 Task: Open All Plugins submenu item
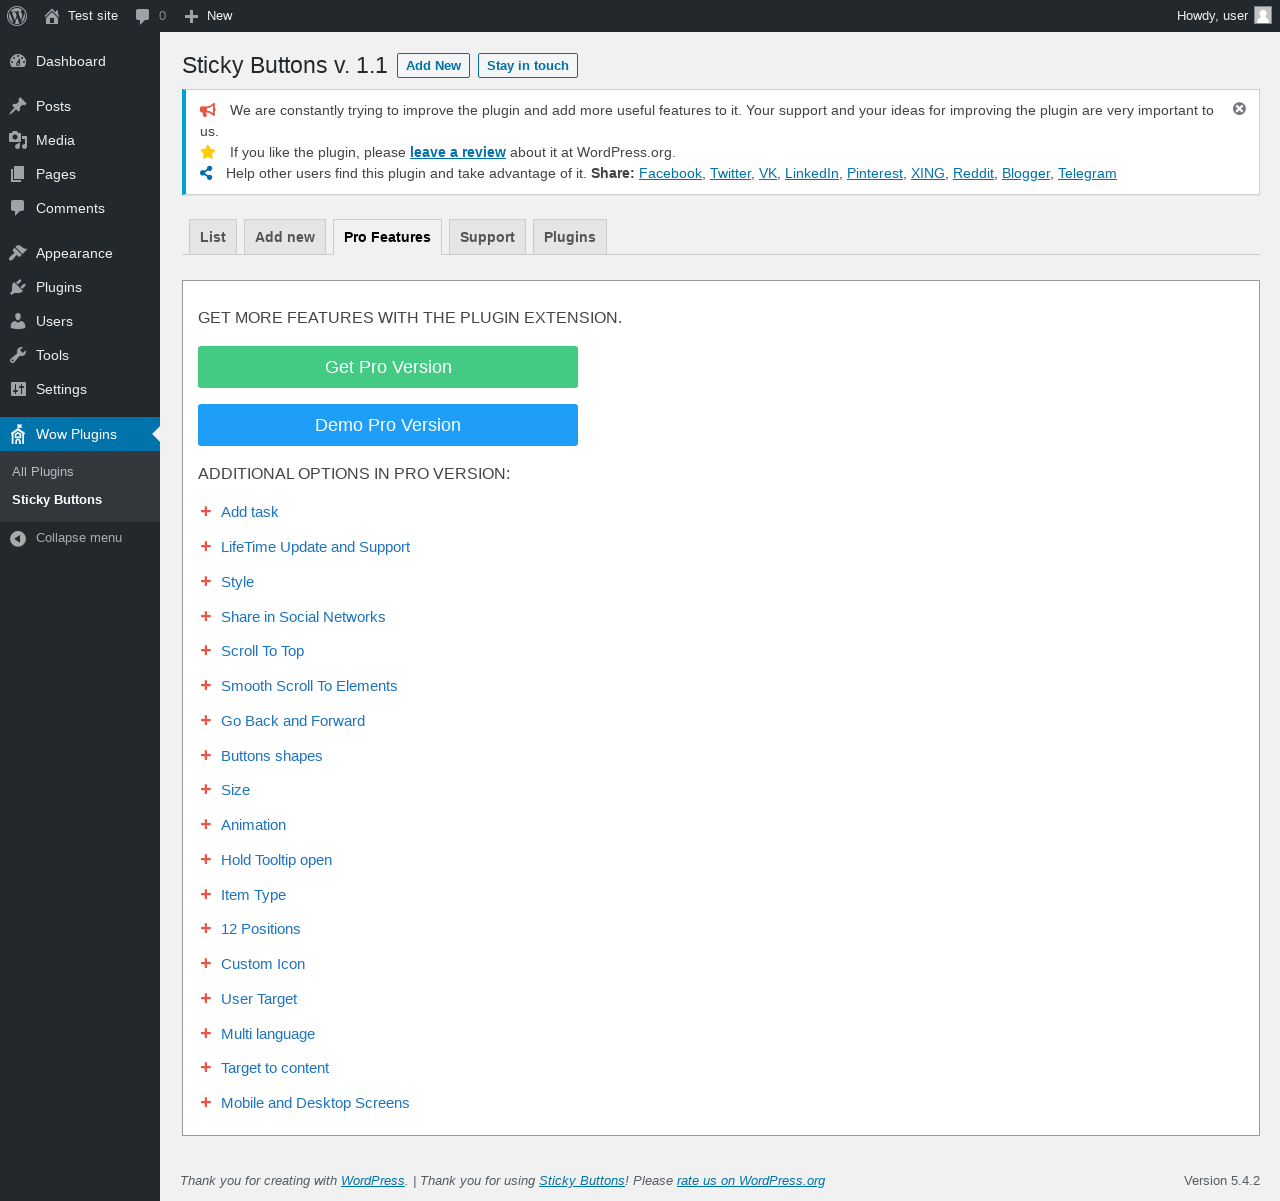tap(43, 472)
